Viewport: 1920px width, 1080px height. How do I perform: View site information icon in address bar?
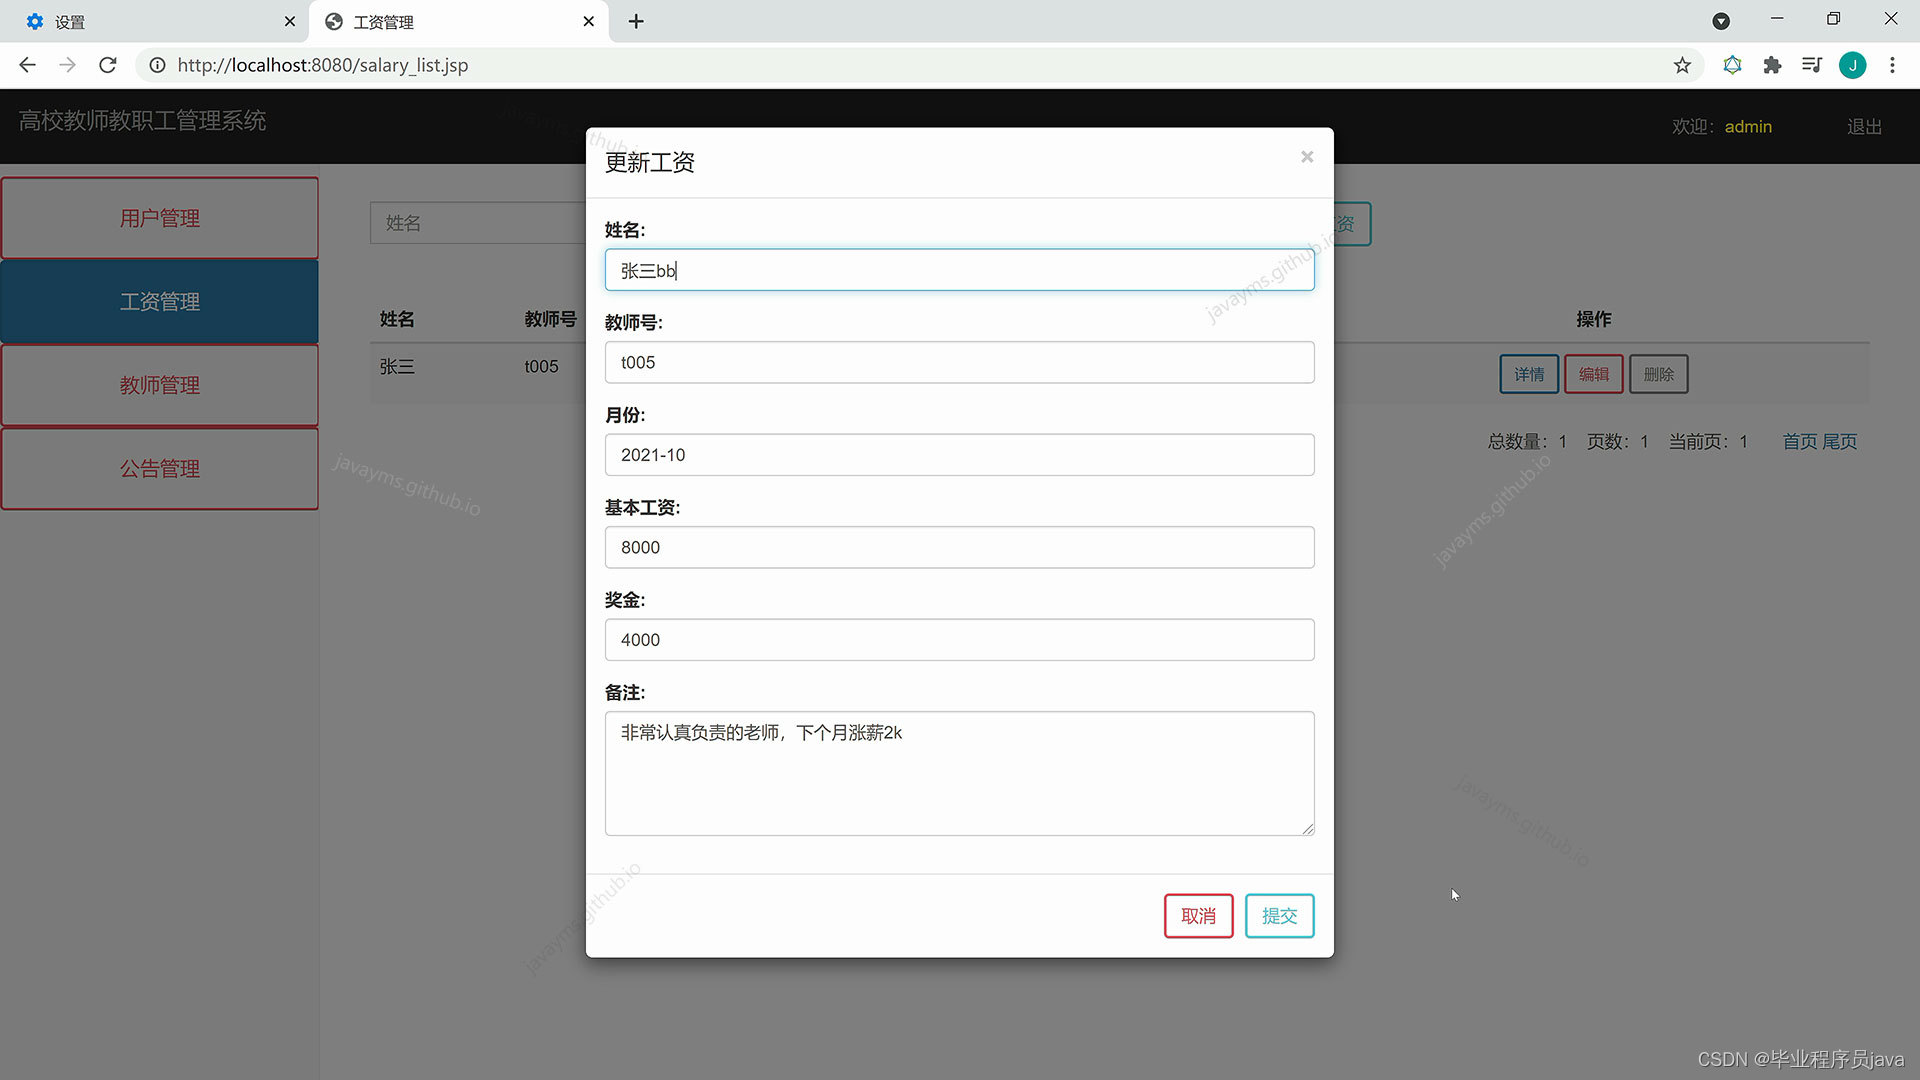pos(157,65)
